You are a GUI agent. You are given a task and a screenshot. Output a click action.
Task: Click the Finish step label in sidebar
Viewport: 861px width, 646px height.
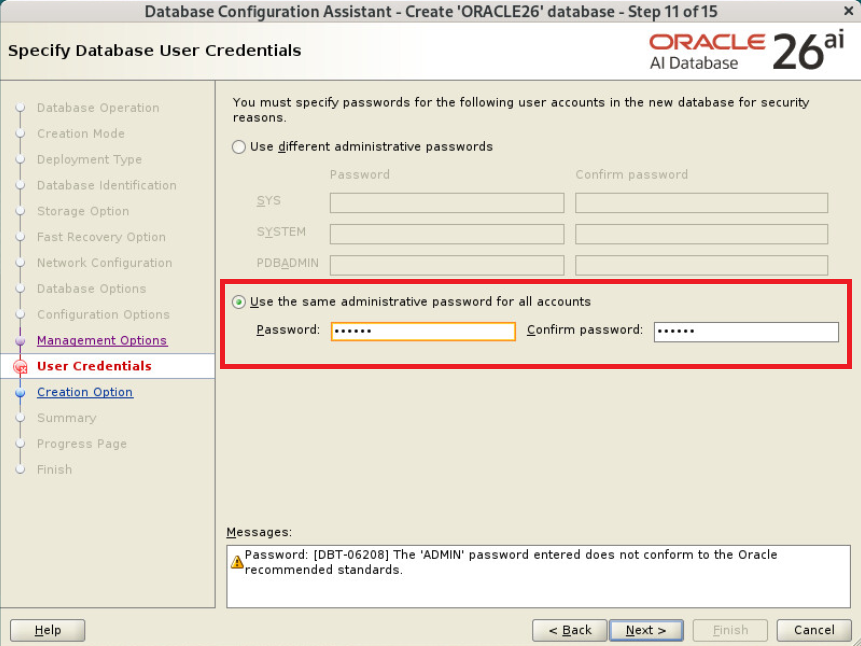click(x=54, y=470)
